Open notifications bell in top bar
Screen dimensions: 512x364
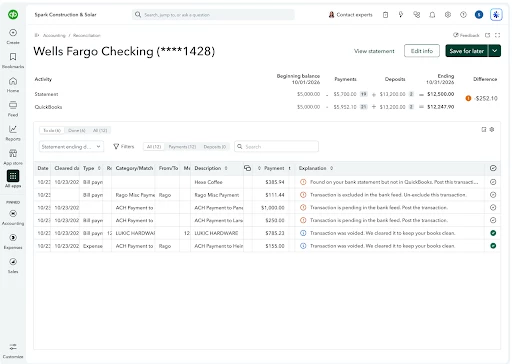coord(432,15)
